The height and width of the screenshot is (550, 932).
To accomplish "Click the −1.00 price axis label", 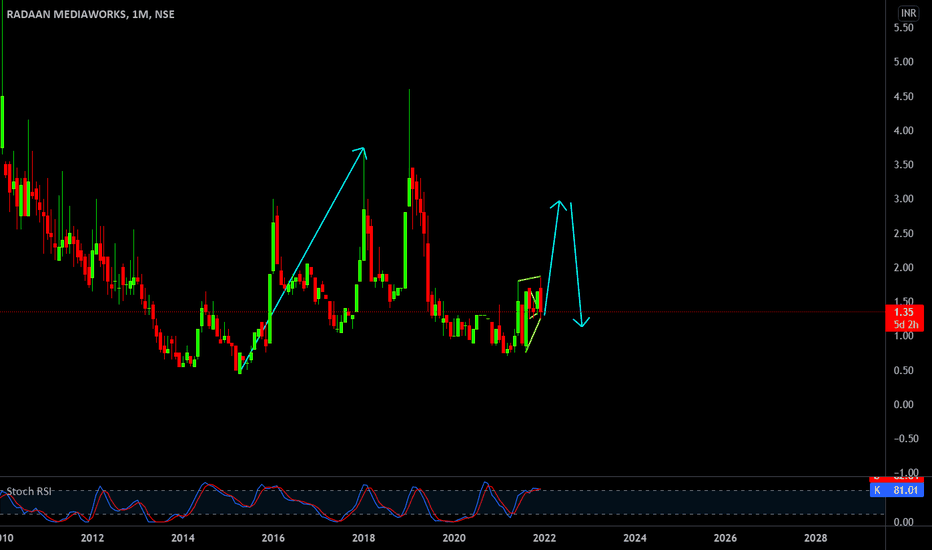I will pos(905,473).
